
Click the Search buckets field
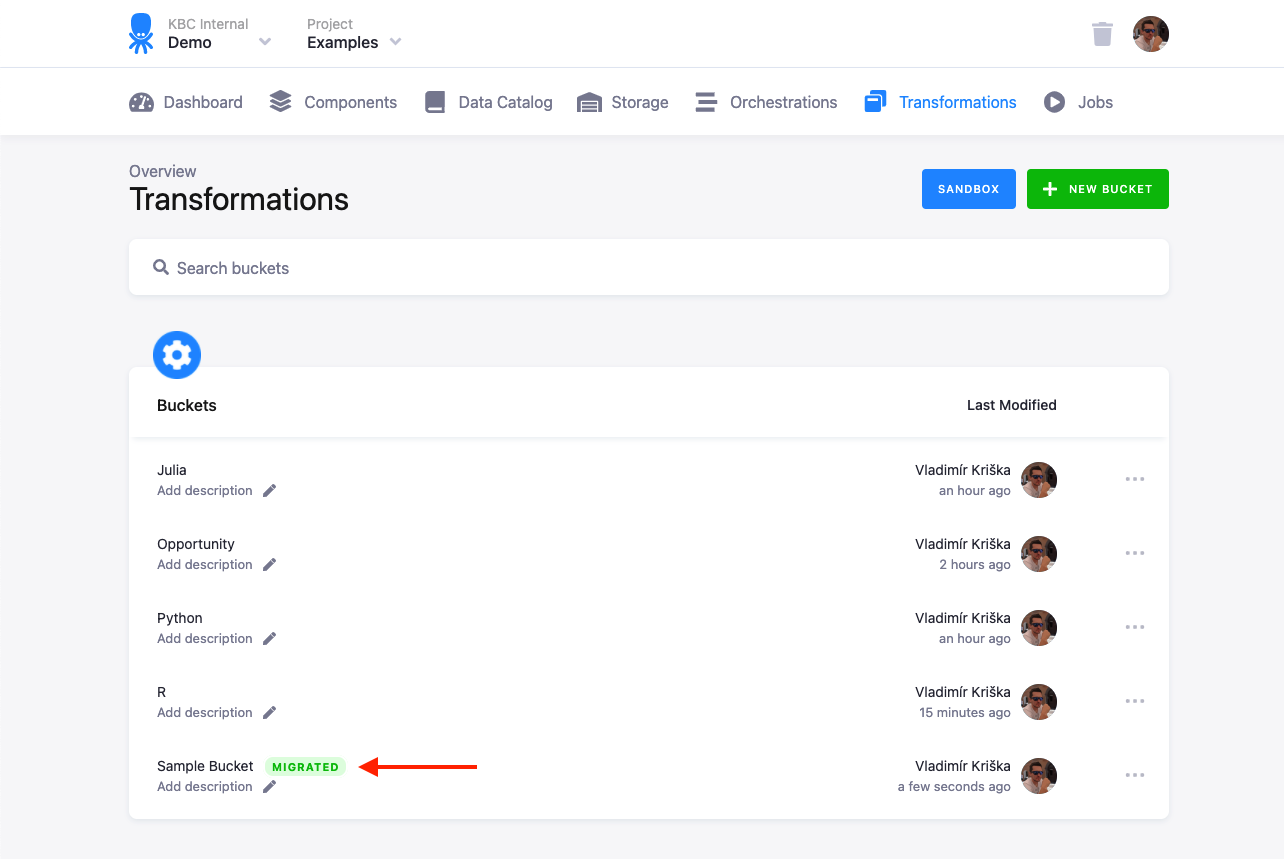(x=649, y=267)
